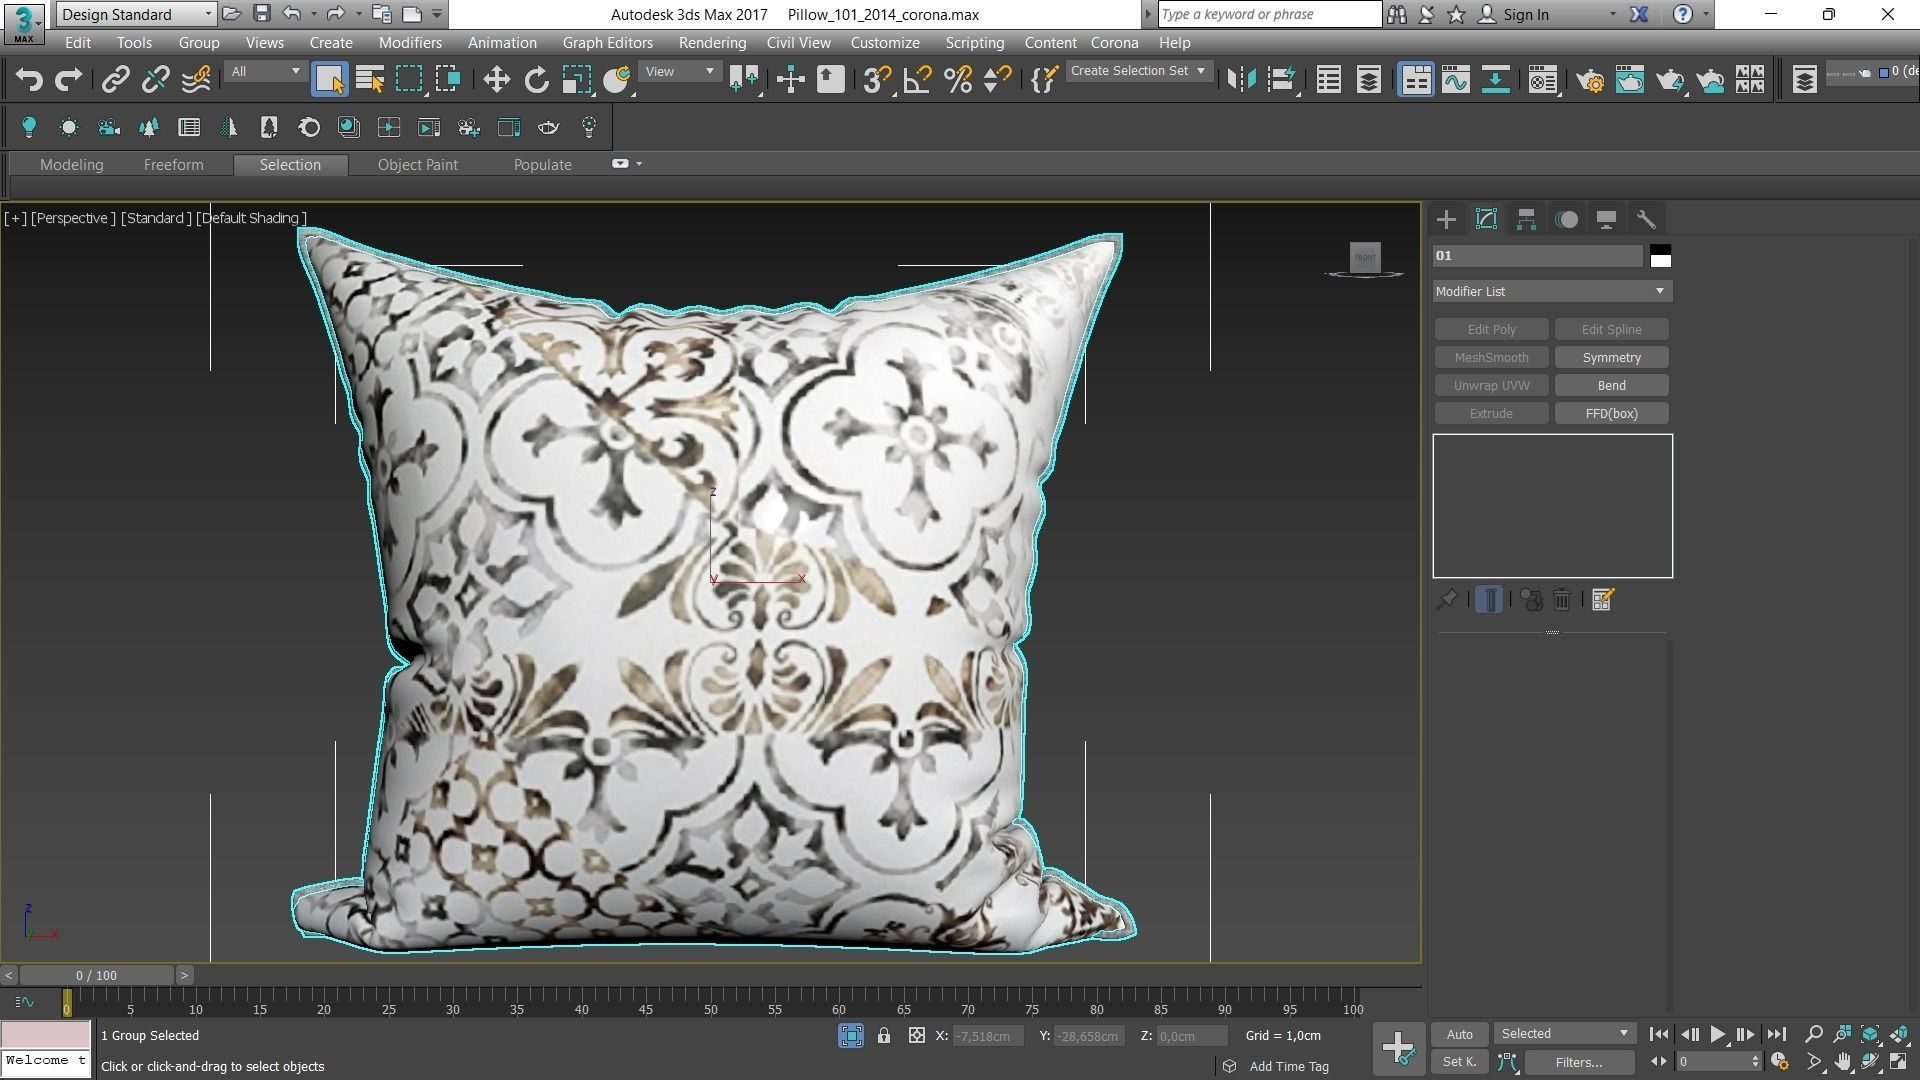Toggle Set Key mode button
1920x1080 pixels.
click(x=1459, y=1062)
